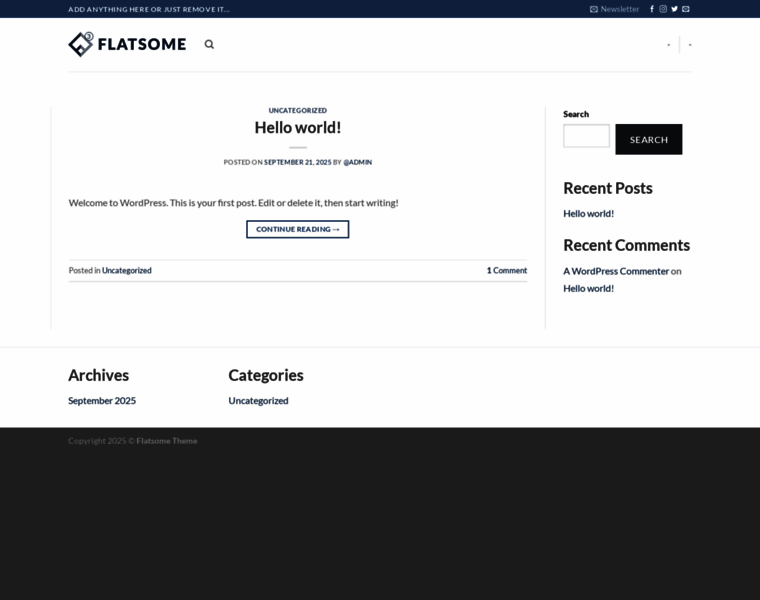Open the Facebook social icon
This screenshot has width=760, height=600.
point(652,9)
